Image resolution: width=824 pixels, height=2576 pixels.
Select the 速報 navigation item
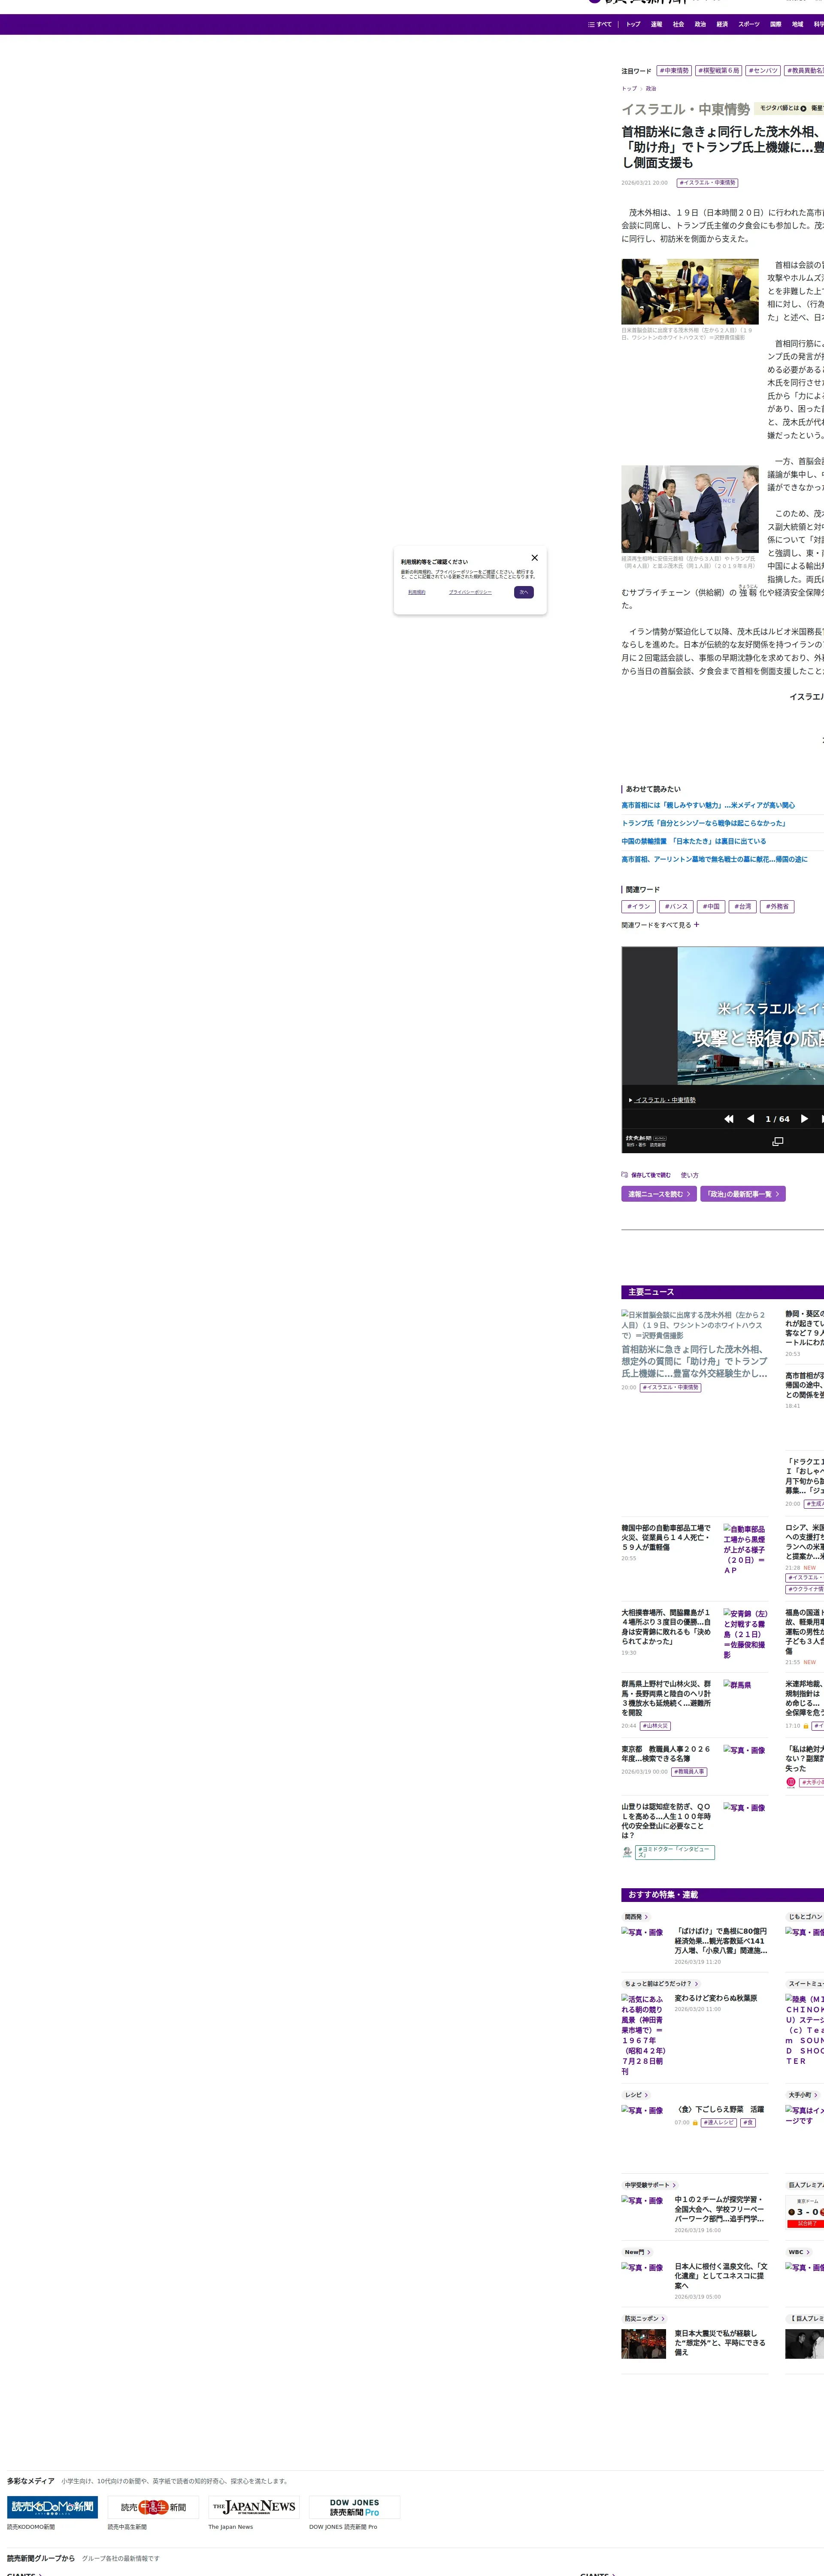[x=656, y=24]
